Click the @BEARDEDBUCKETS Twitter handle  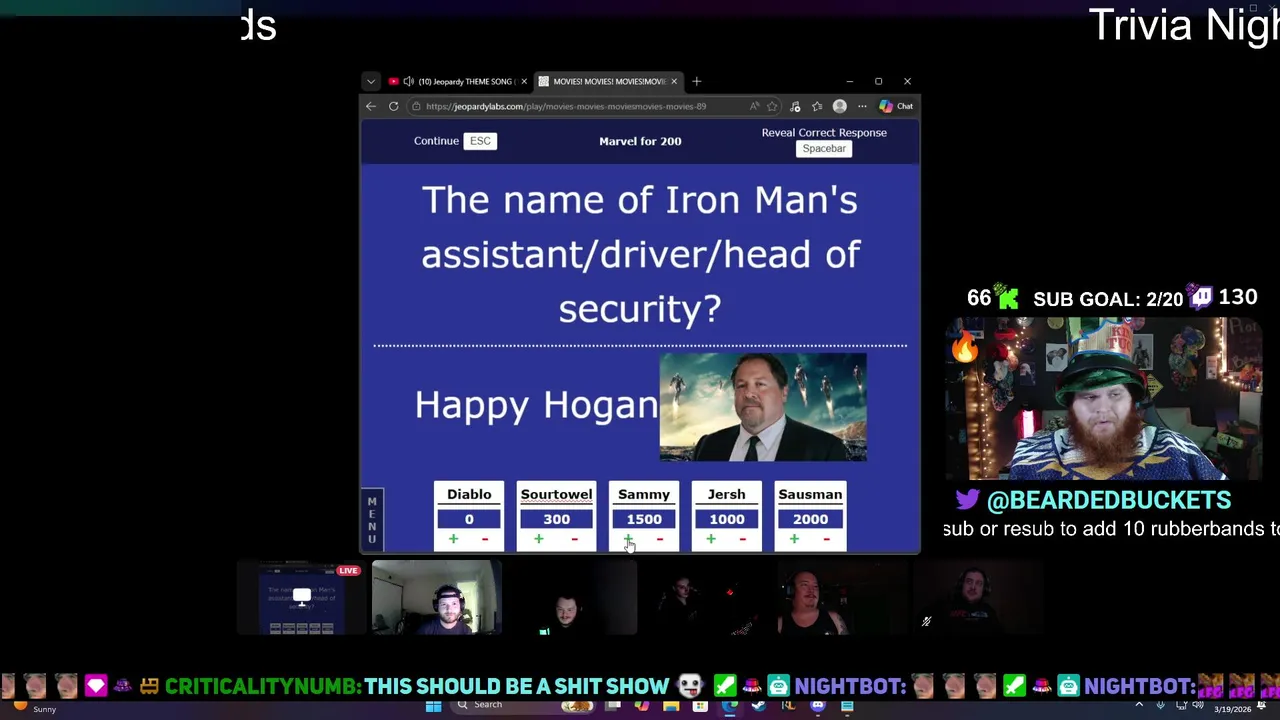click(1109, 500)
